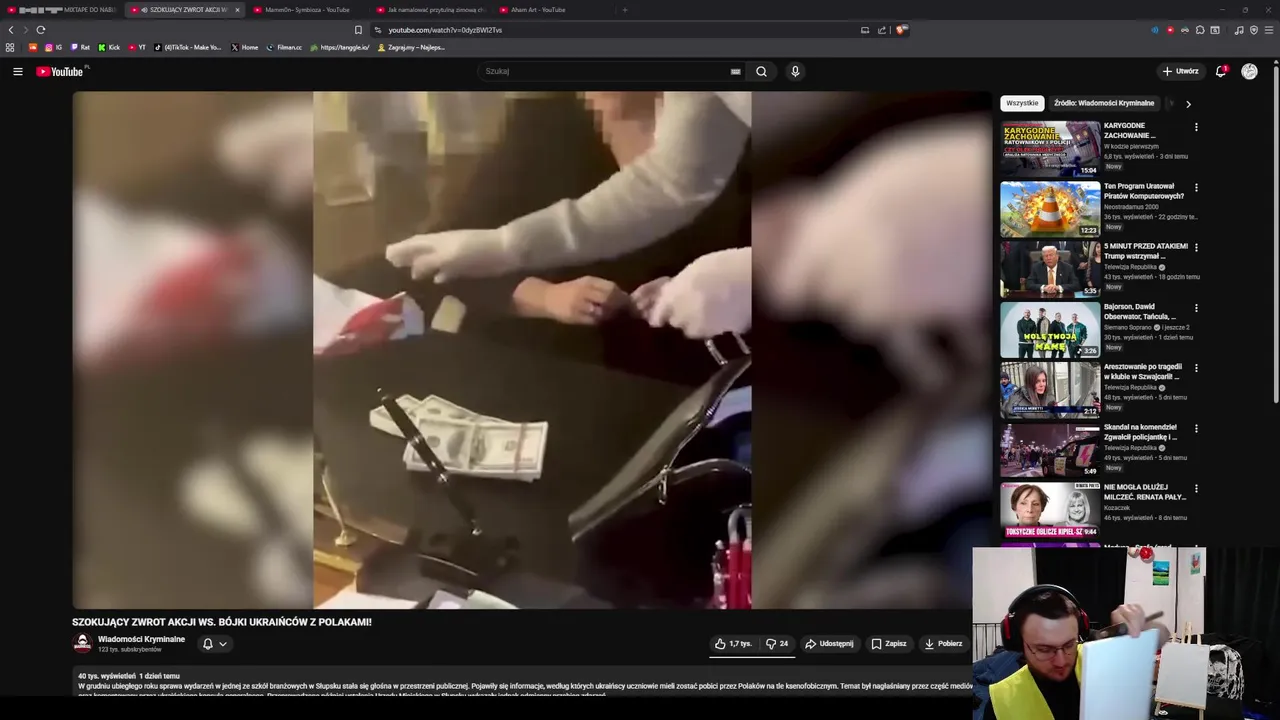Open options for Aresztowanie po tragedii video
This screenshot has width=1280, height=720.
click(x=1196, y=368)
